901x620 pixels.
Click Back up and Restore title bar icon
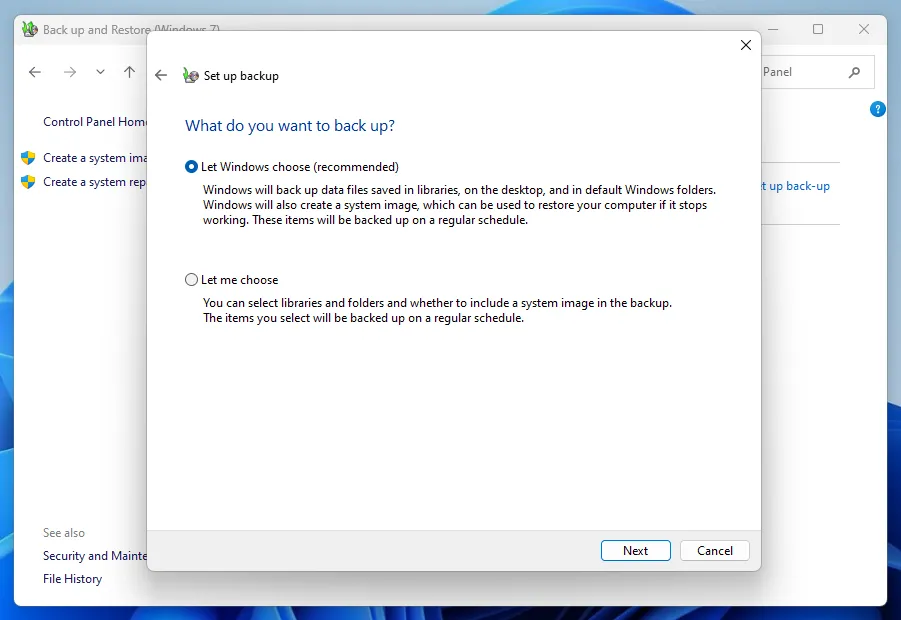point(30,29)
